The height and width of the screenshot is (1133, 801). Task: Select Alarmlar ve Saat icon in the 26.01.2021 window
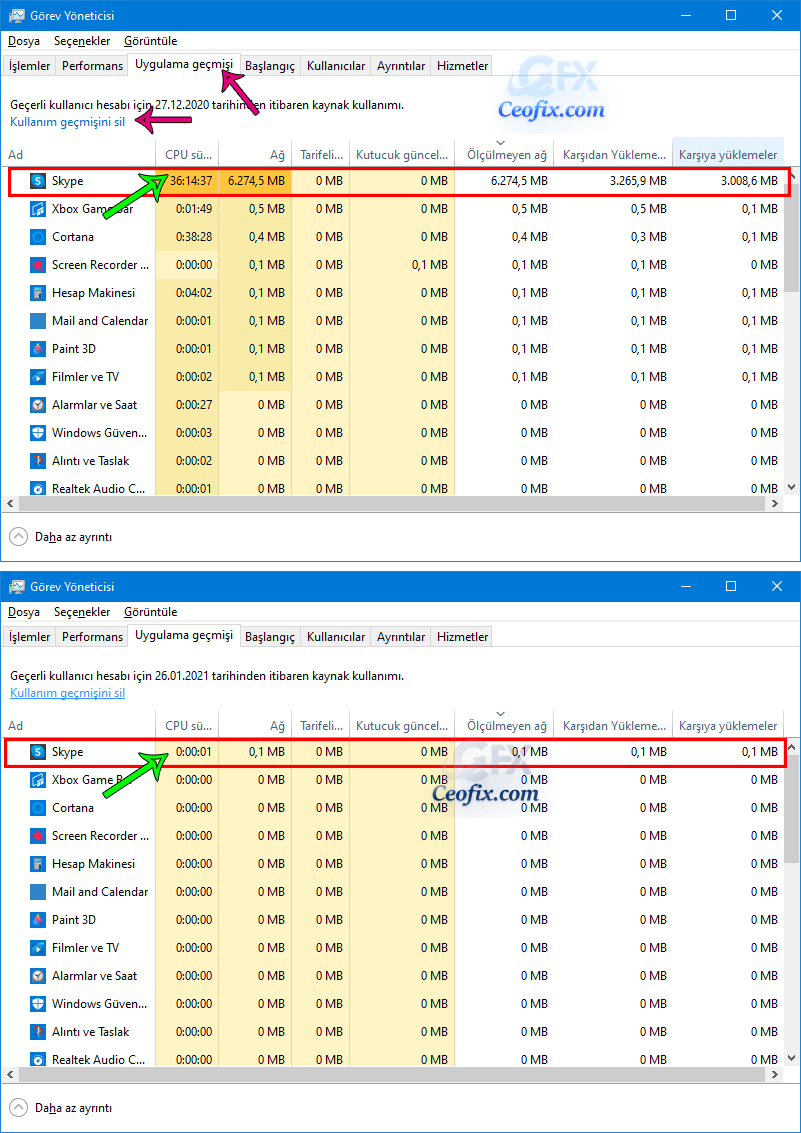point(38,975)
